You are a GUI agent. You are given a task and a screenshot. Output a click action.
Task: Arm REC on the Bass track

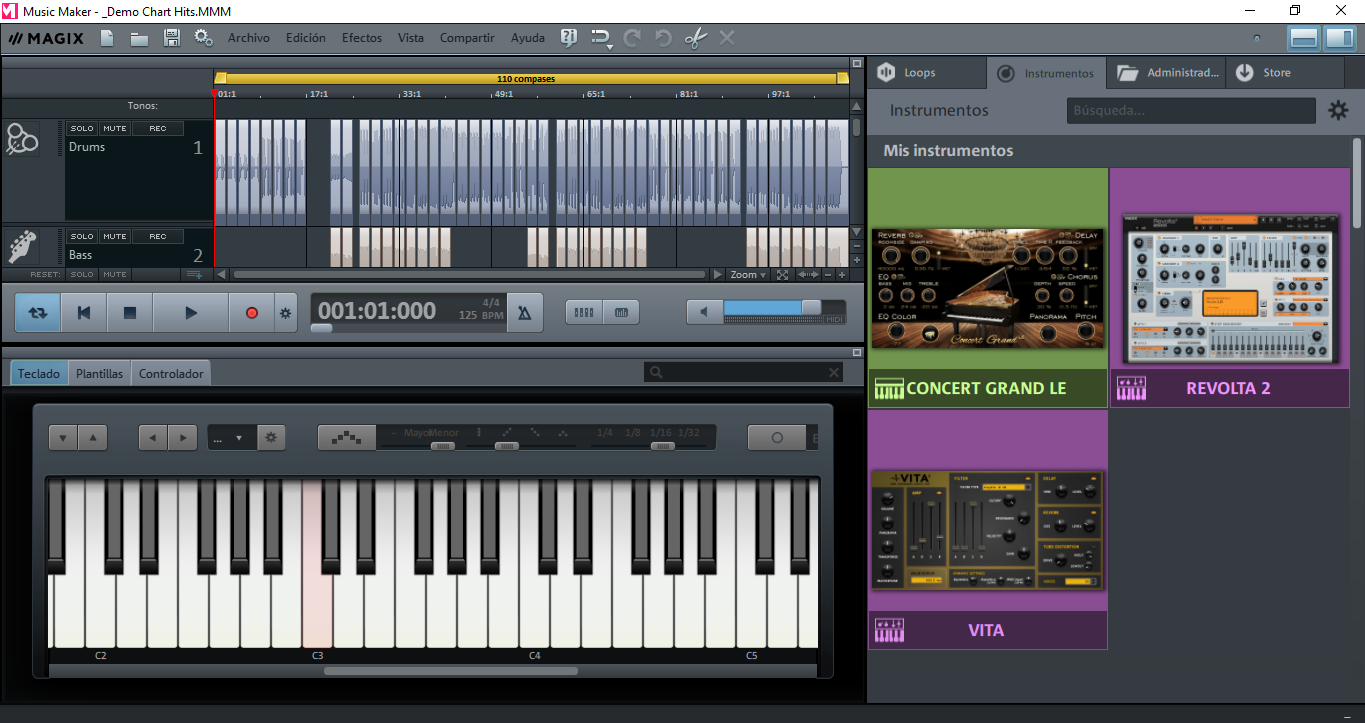click(x=158, y=237)
